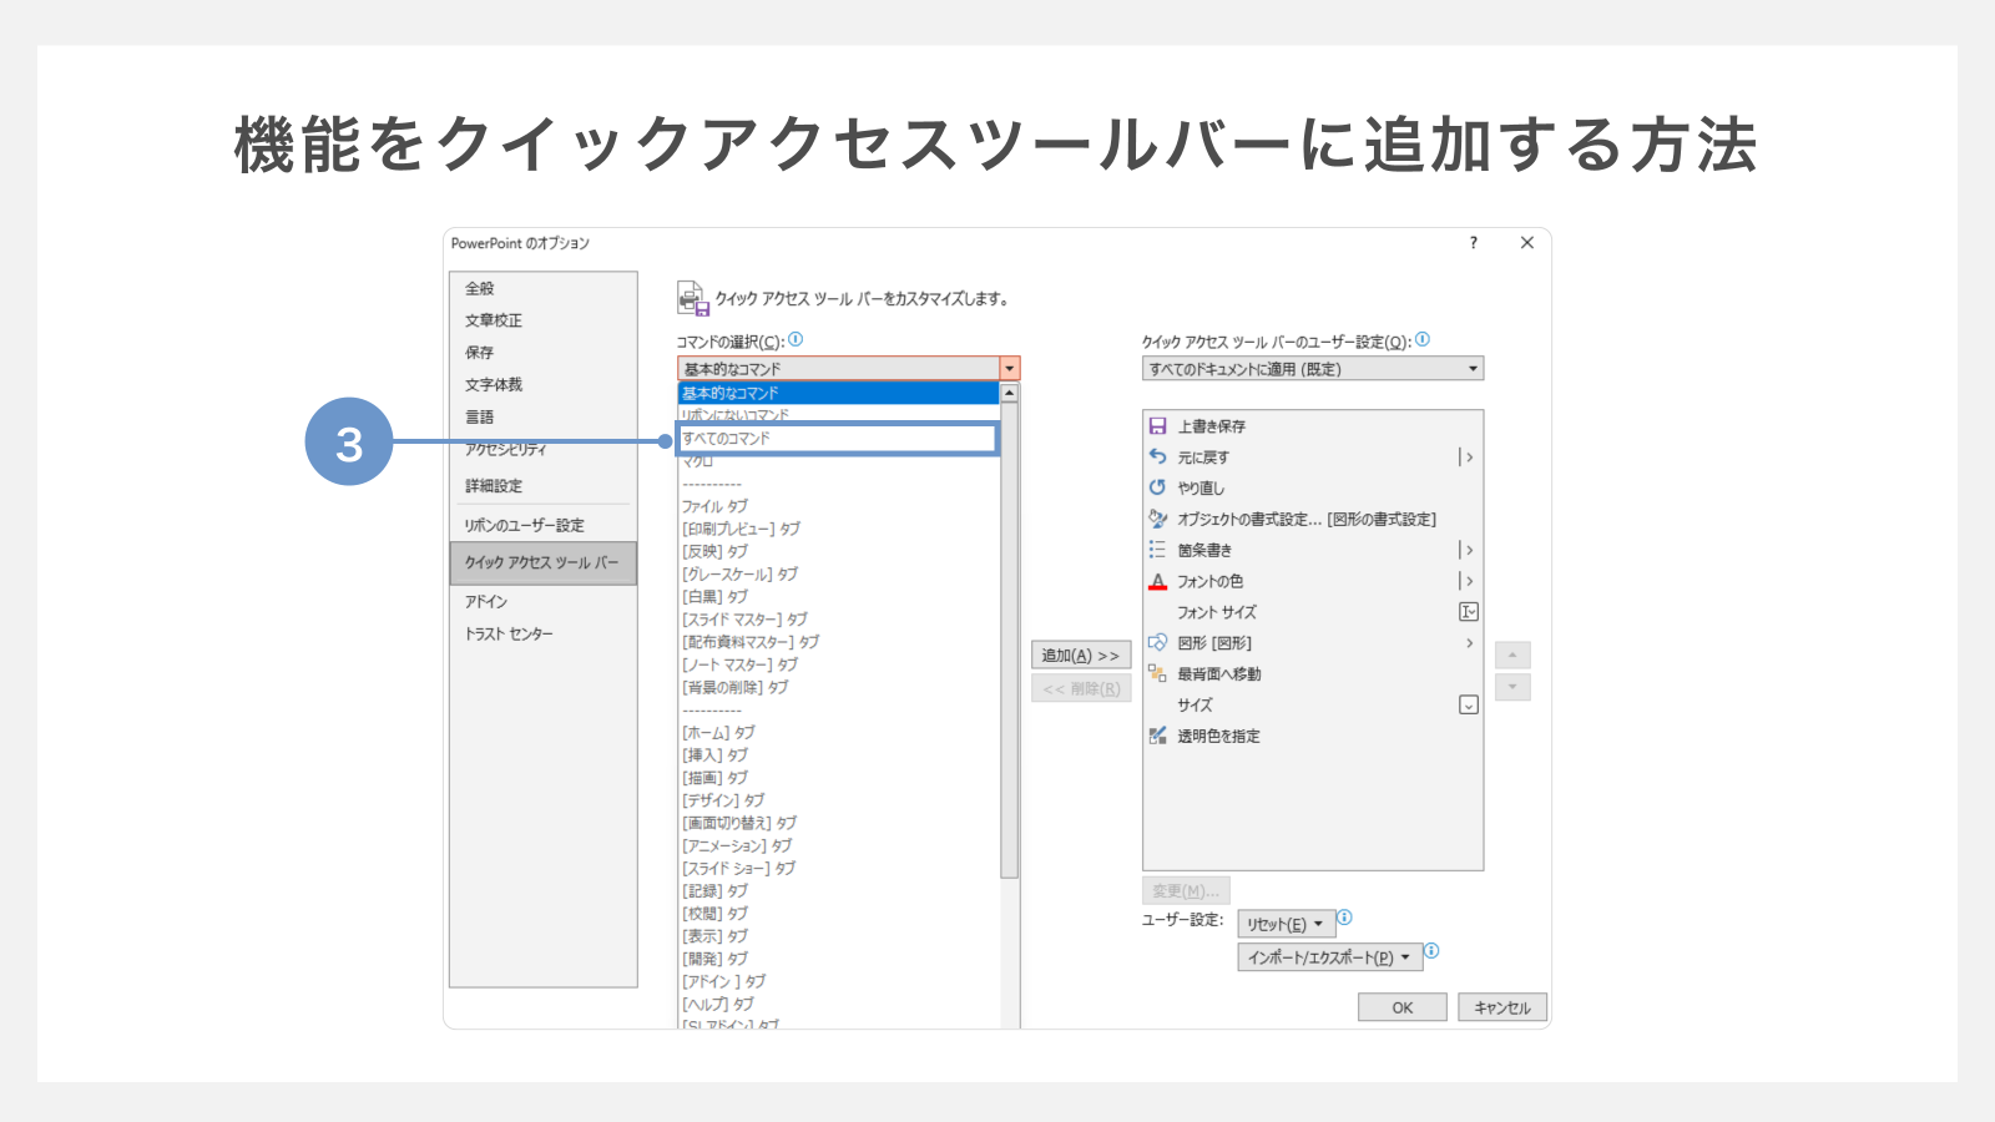The height and width of the screenshot is (1122, 1995).
Task: Choose [デザイン] タブ in the list
Action: point(838,800)
